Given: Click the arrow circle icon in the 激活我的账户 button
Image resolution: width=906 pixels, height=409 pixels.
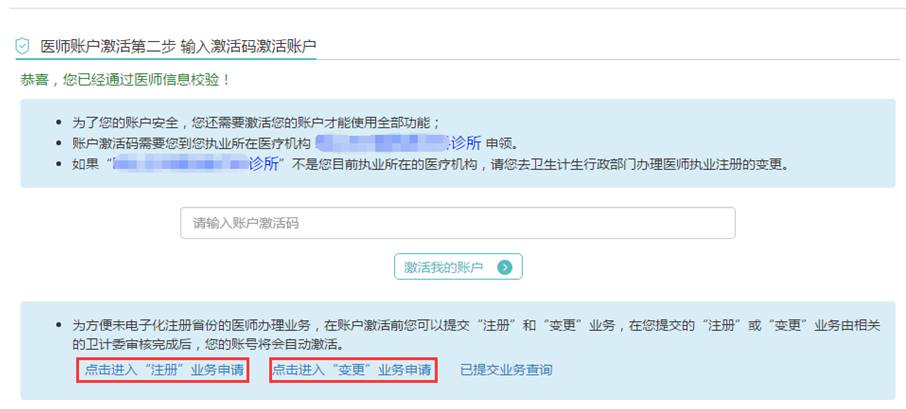Looking at the screenshot, I should coord(505,267).
